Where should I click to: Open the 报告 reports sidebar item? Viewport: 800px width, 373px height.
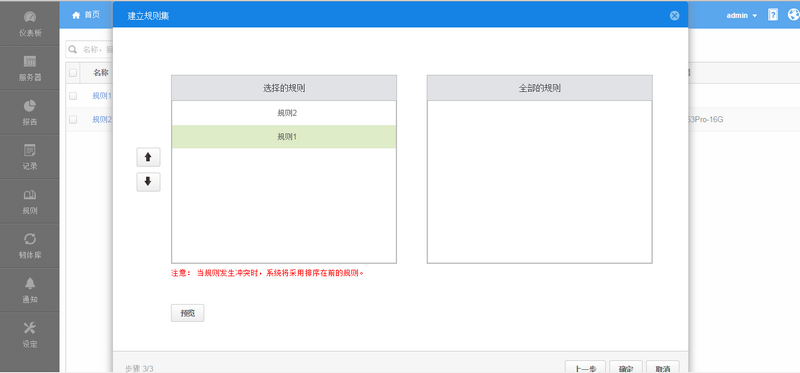tap(30, 113)
